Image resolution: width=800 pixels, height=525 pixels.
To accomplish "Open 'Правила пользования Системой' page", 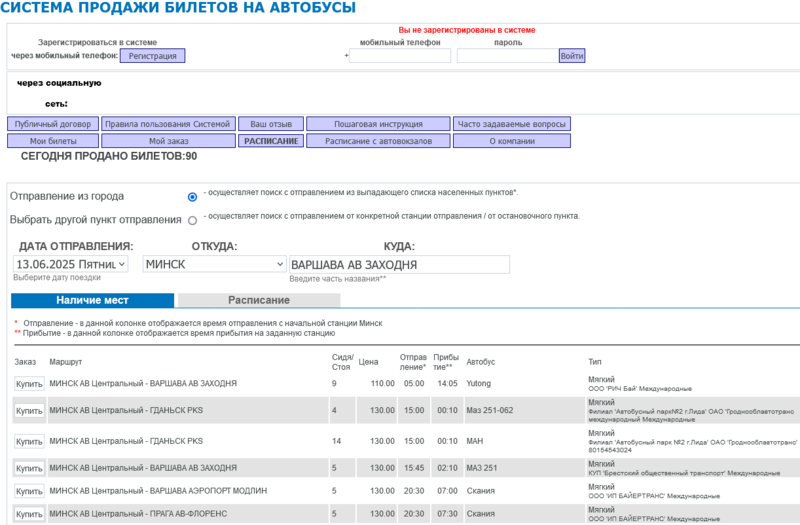I will [168, 124].
